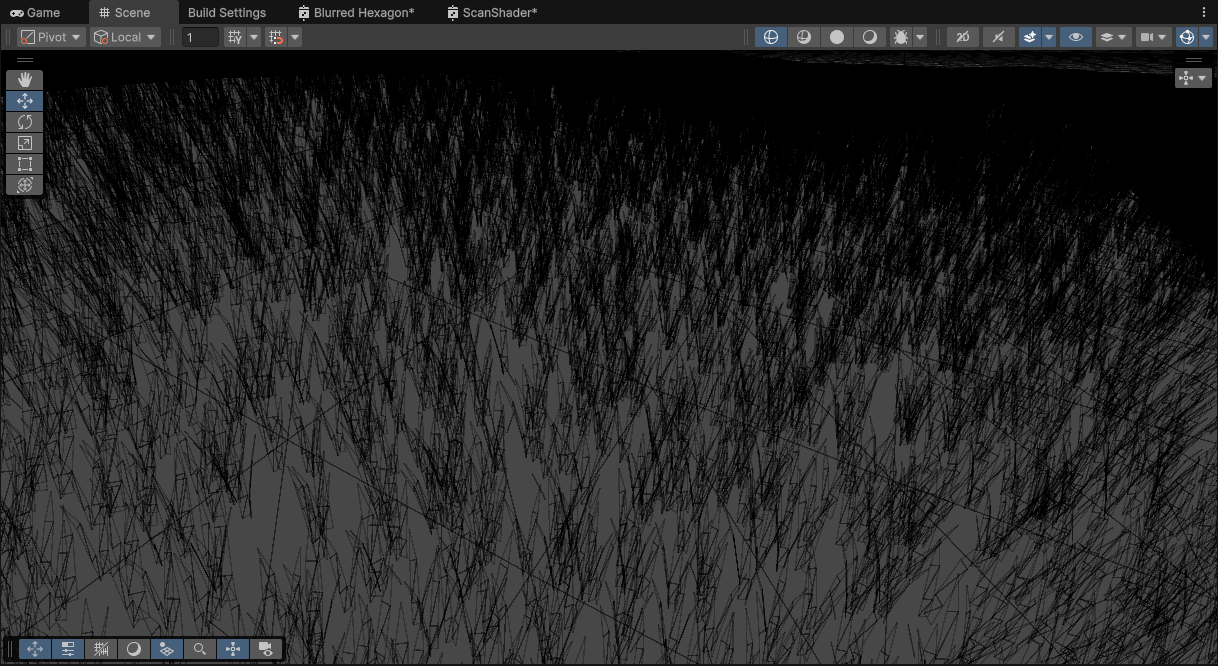Toggle scene audio mute button
This screenshot has height=666, width=1218.
click(997, 37)
